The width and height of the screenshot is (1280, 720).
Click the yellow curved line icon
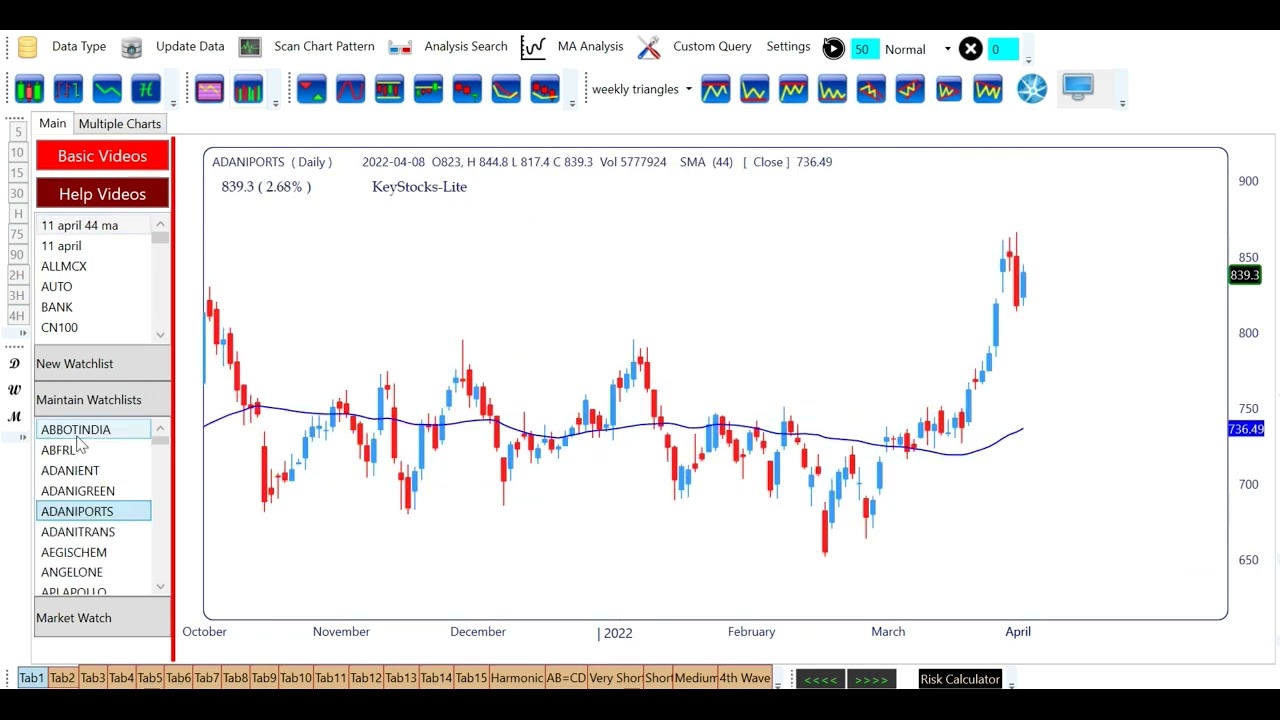tap(506, 89)
